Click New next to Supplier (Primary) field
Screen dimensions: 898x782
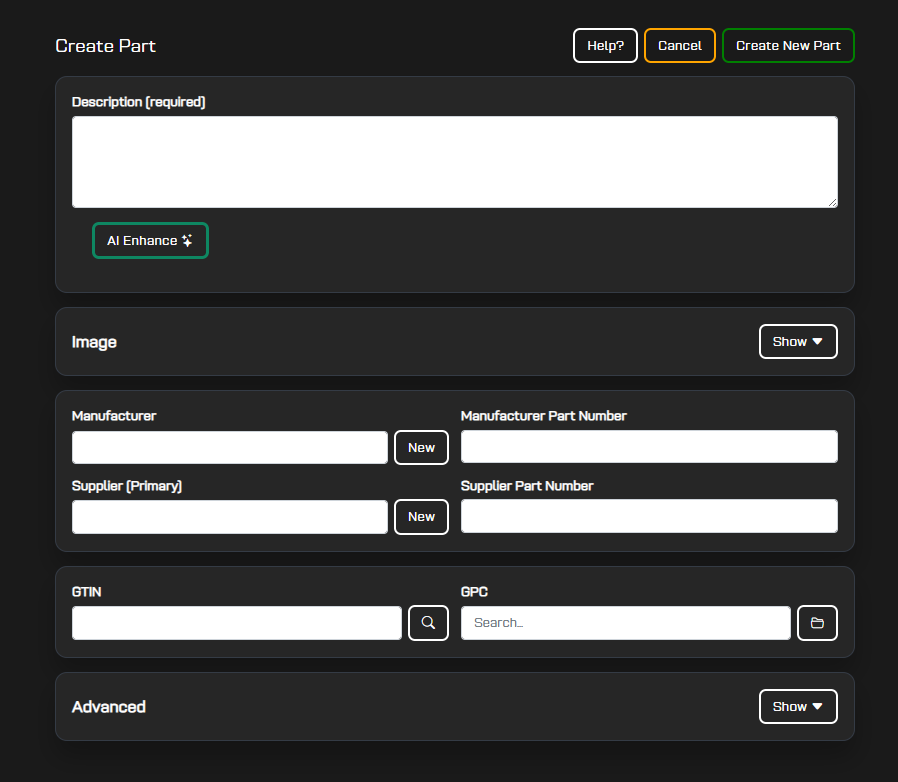tap(421, 517)
